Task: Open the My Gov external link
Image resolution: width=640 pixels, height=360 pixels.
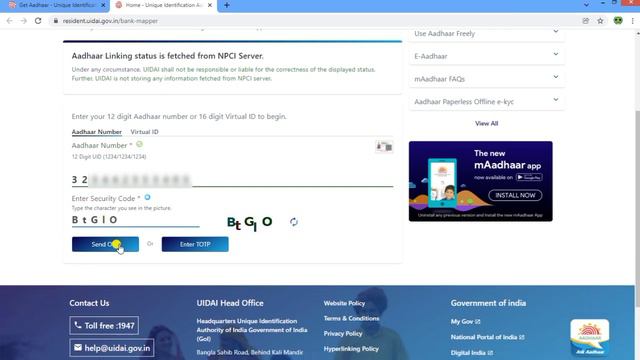Action: point(465,322)
